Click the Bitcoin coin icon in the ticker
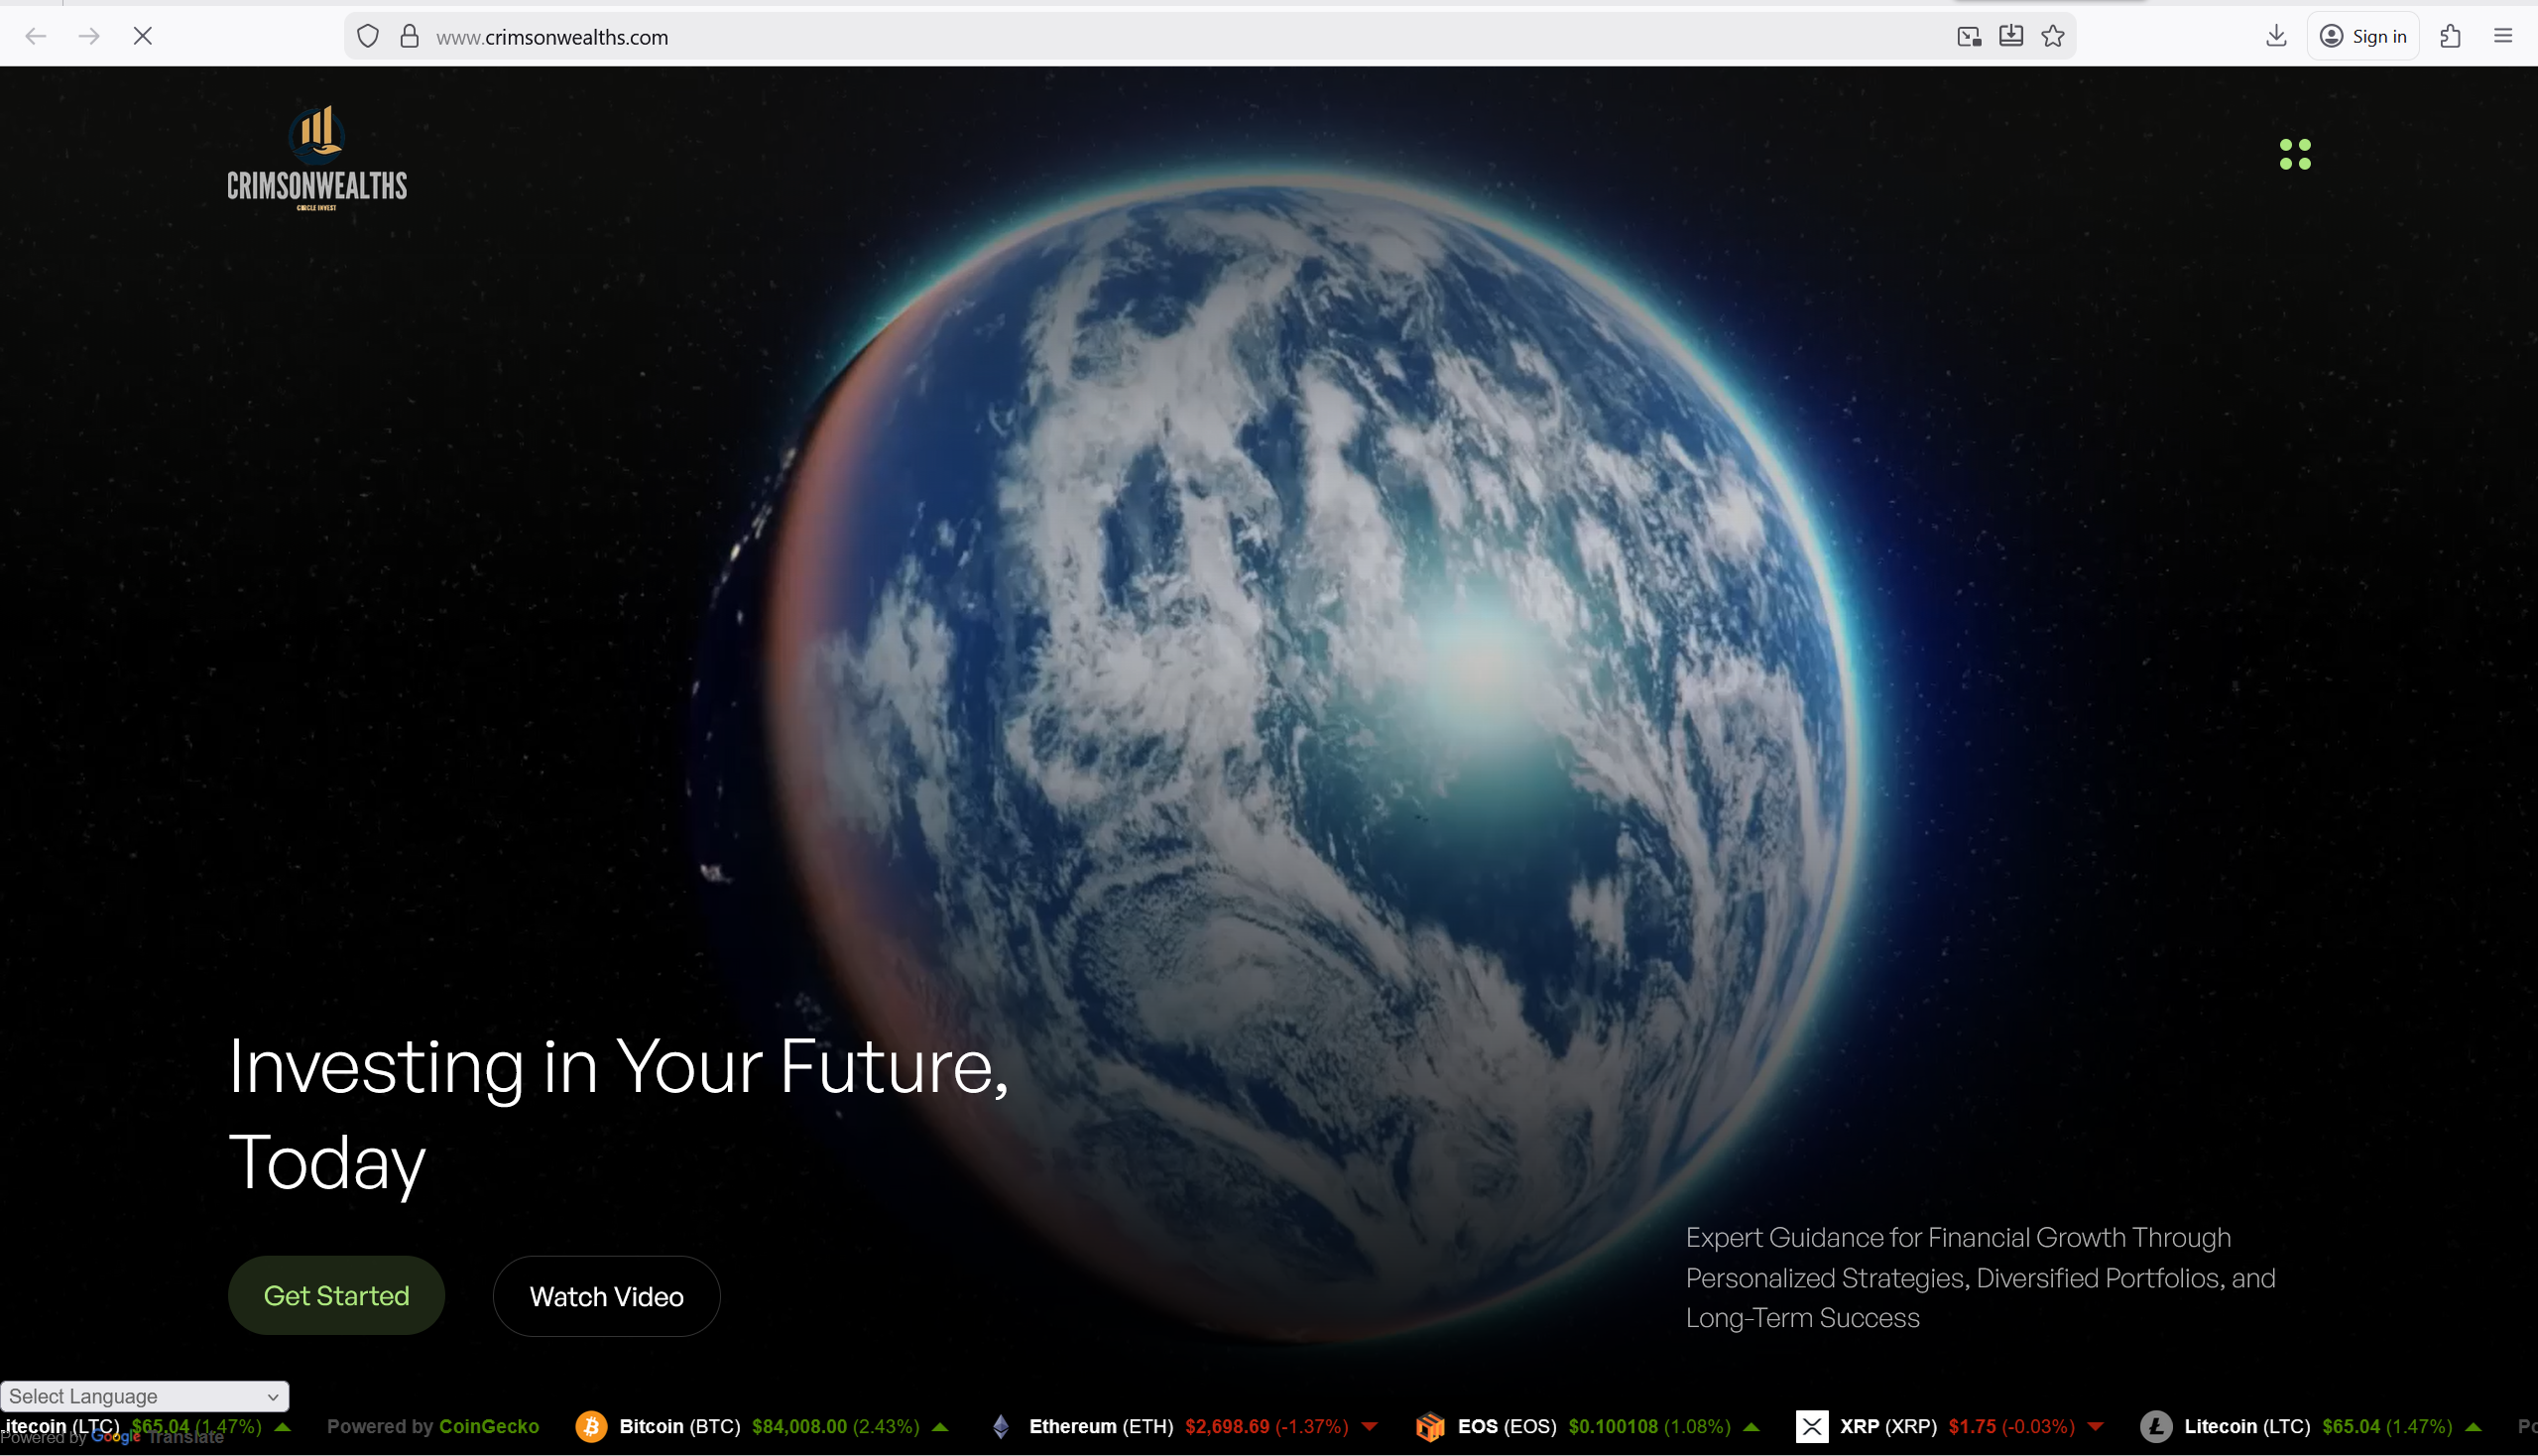The image size is (2538, 1456). pos(591,1426)
